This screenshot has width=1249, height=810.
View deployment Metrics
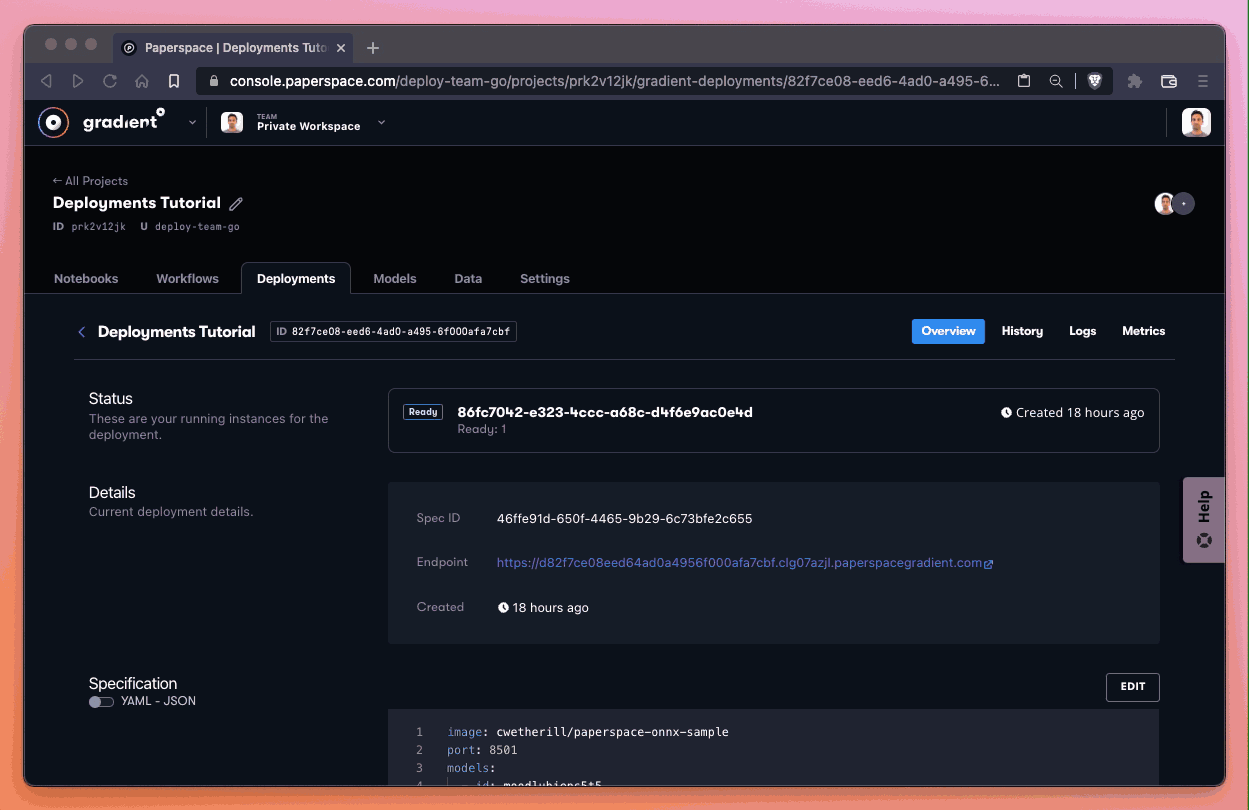1144,331
